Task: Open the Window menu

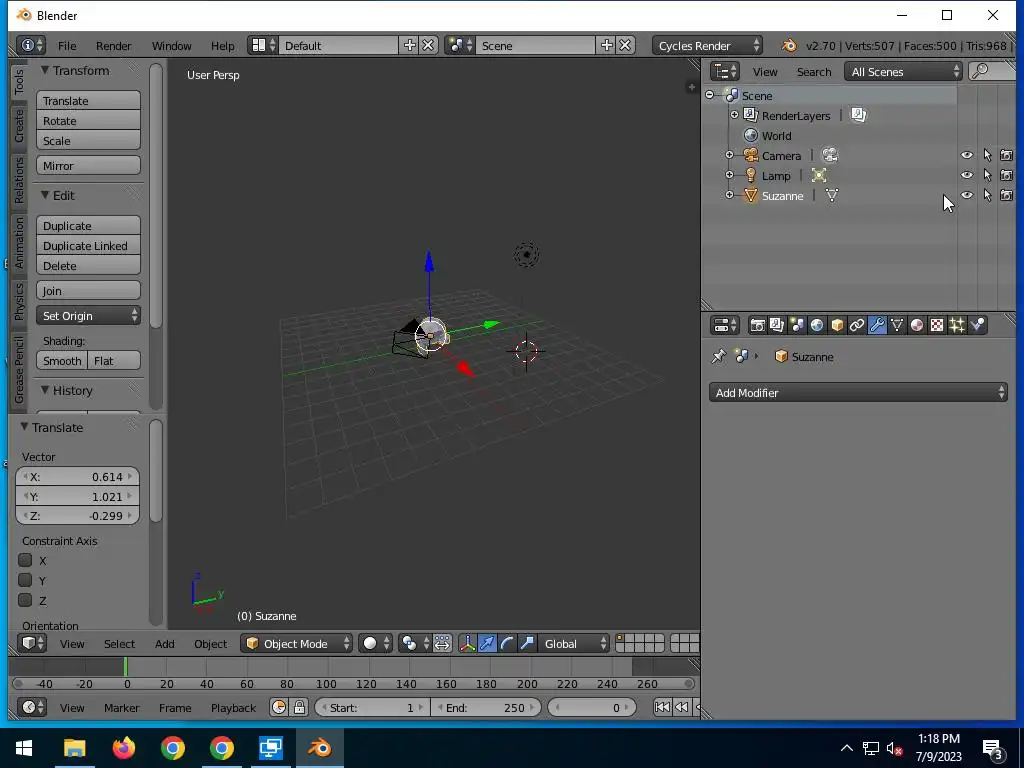Action: (171, 46)
